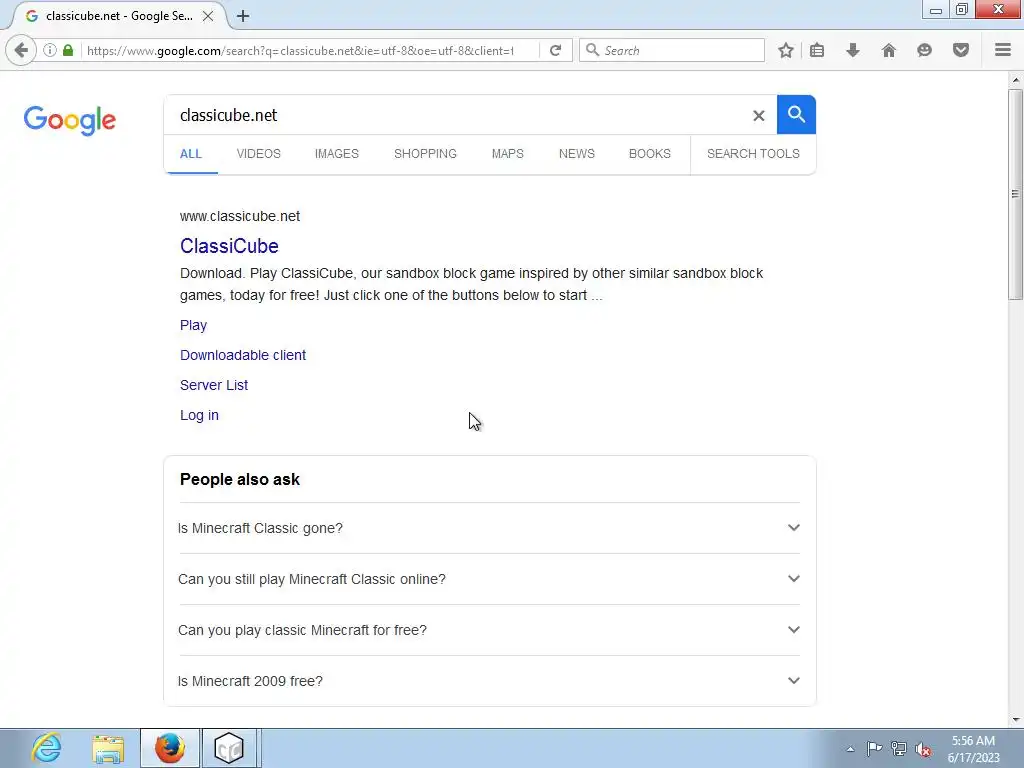The width and height of the screenshot is (1024, 768).
Task: Open the Log in sitelink
Action: (199, 415)
